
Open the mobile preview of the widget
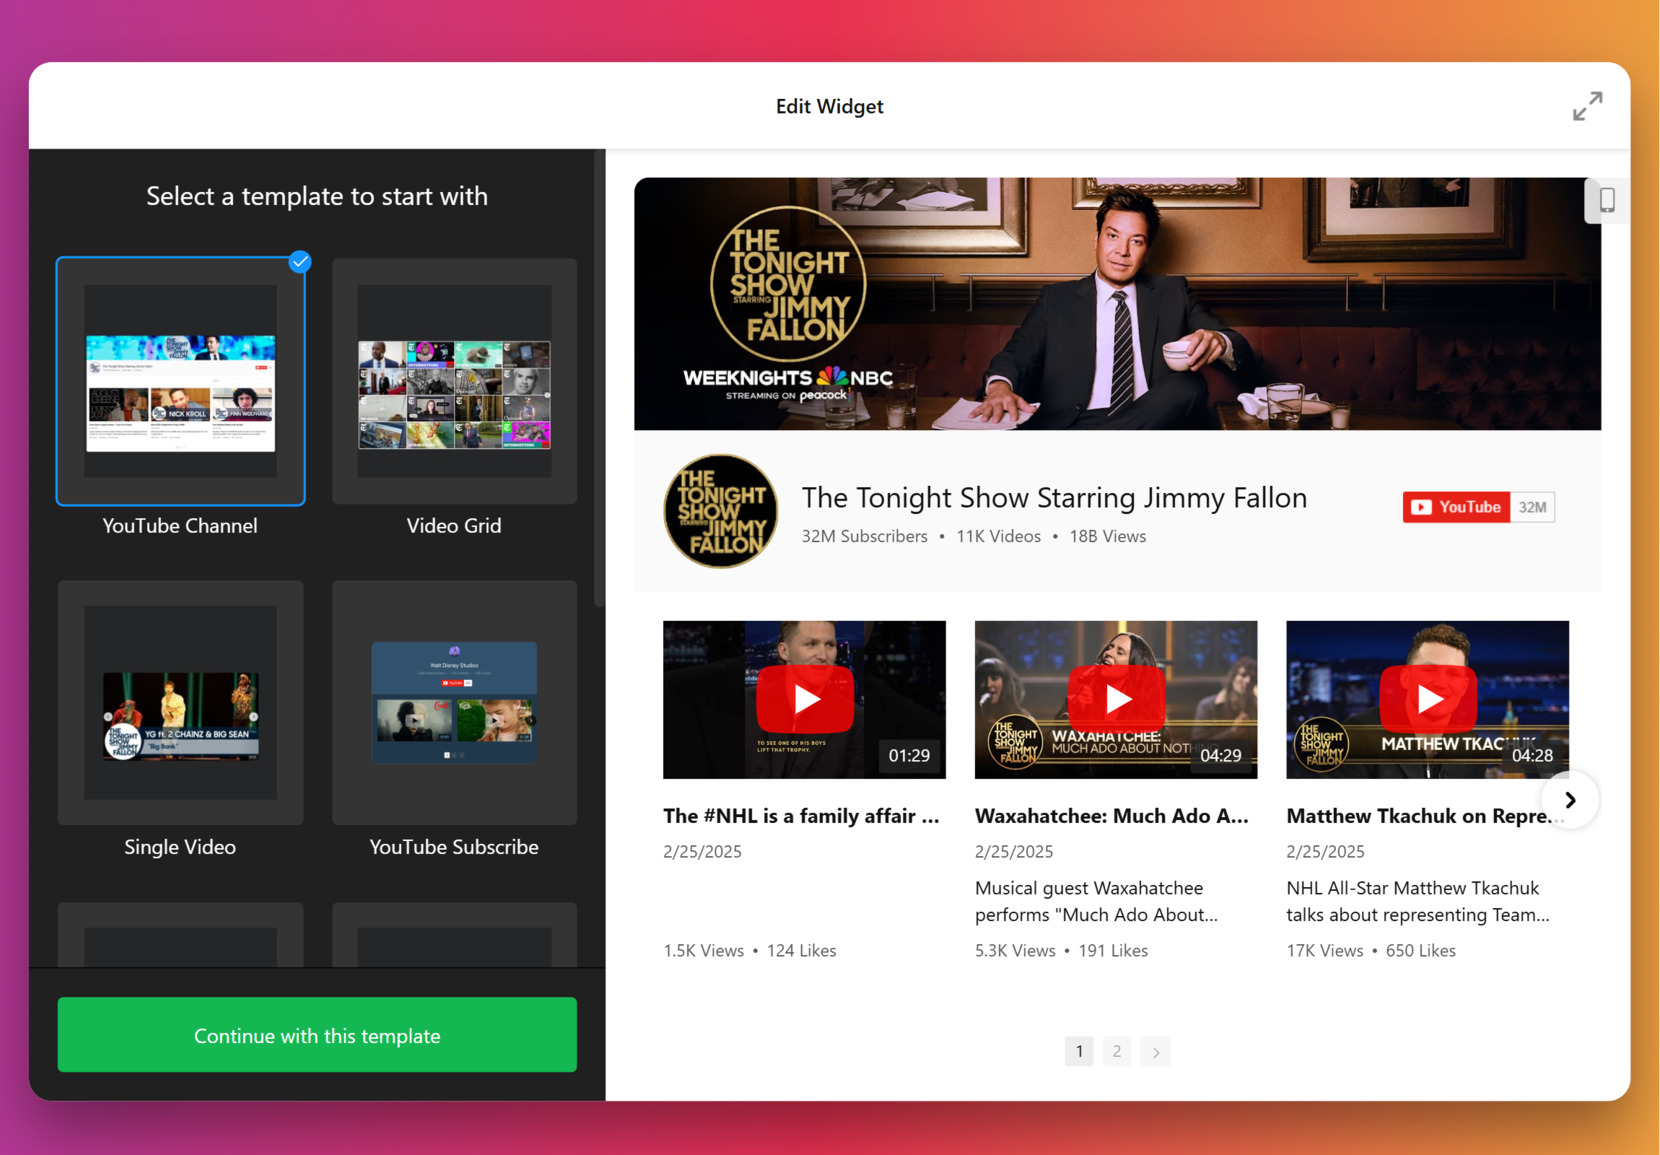point(1607,200)
